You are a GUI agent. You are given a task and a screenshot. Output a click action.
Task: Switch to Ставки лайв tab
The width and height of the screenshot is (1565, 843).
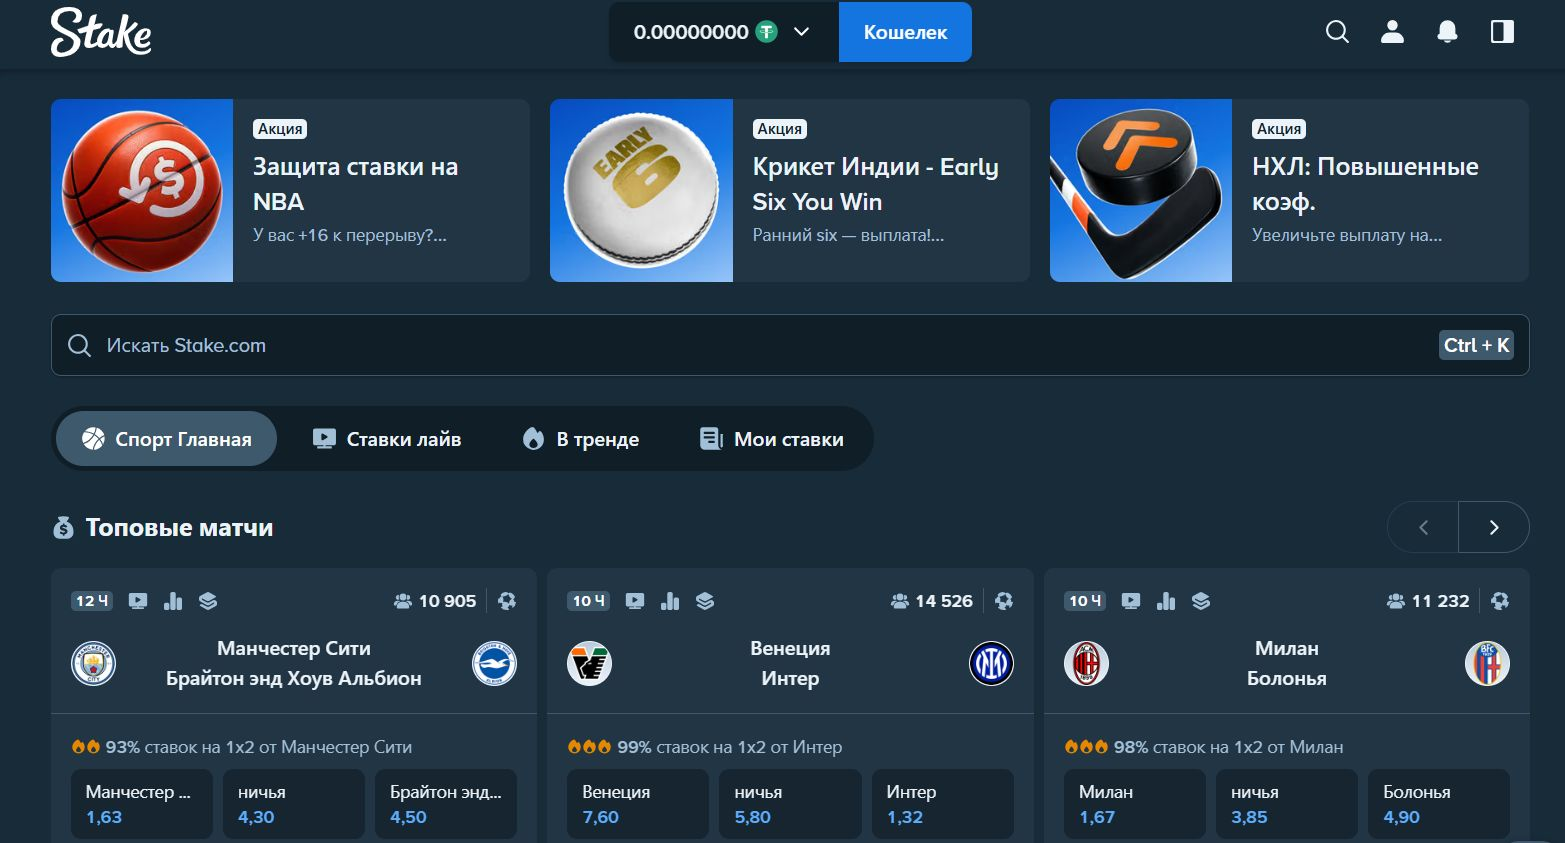pyautogui.click(x=387, y=439)
